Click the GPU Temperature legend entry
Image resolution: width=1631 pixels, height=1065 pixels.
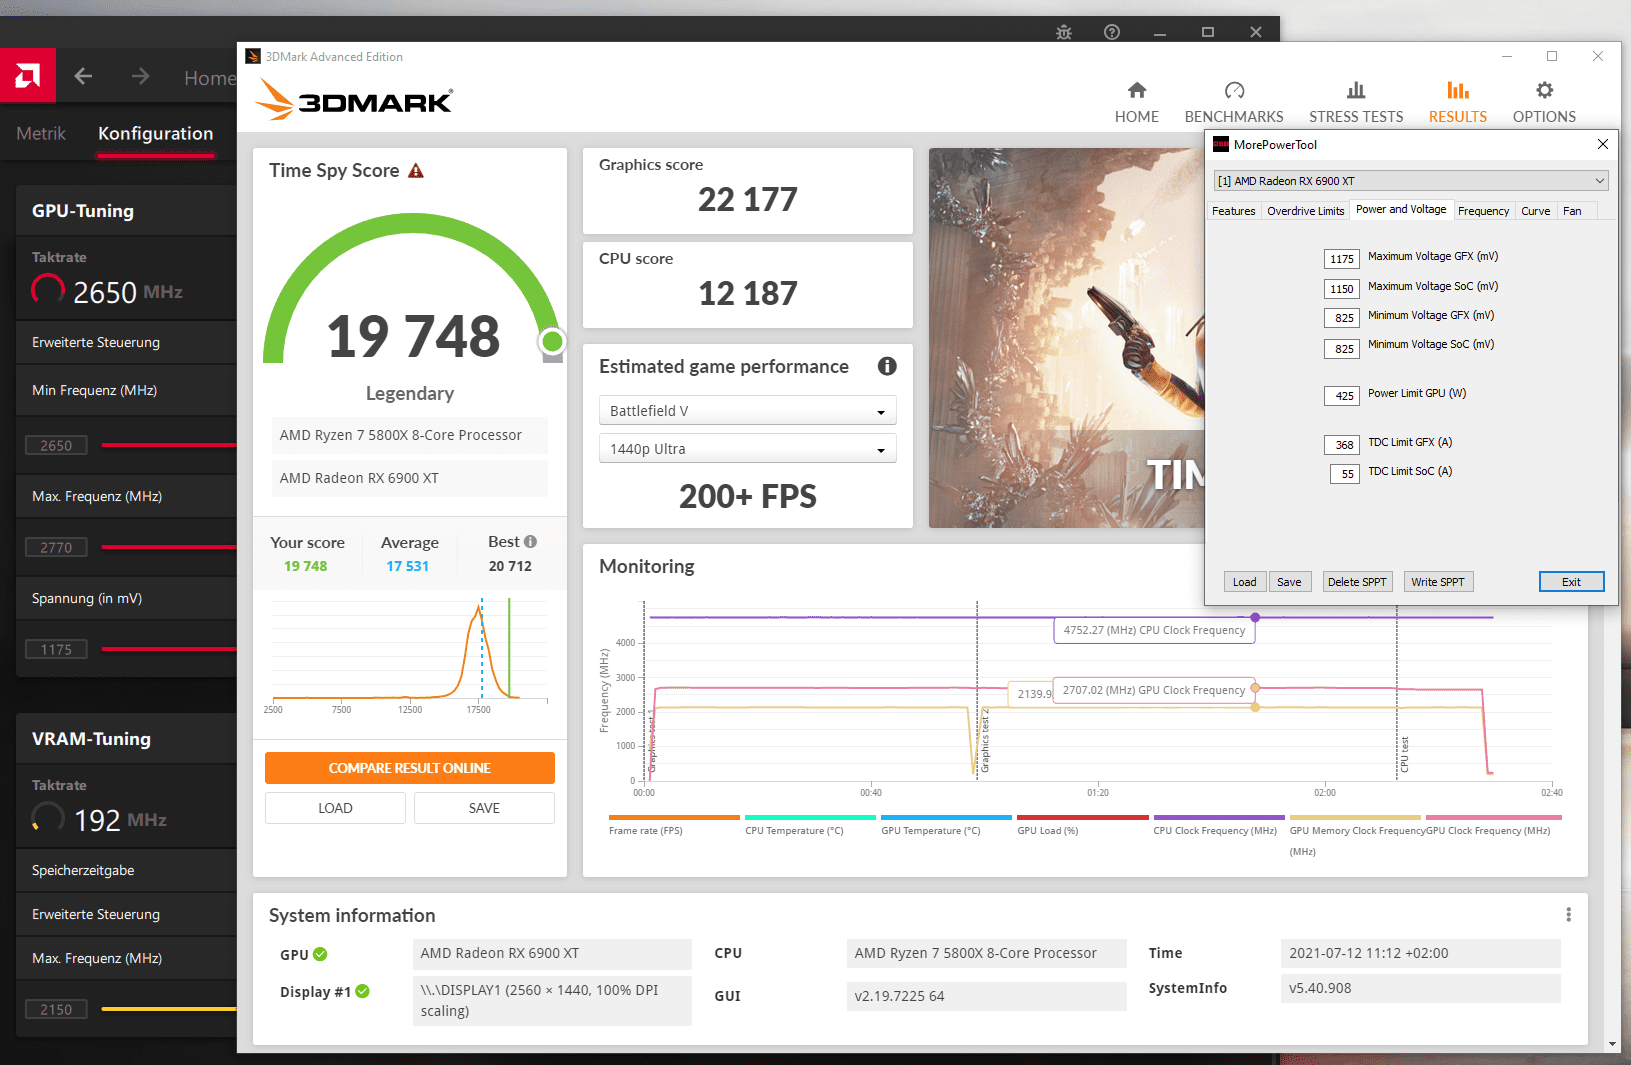[x=946, y=825]
